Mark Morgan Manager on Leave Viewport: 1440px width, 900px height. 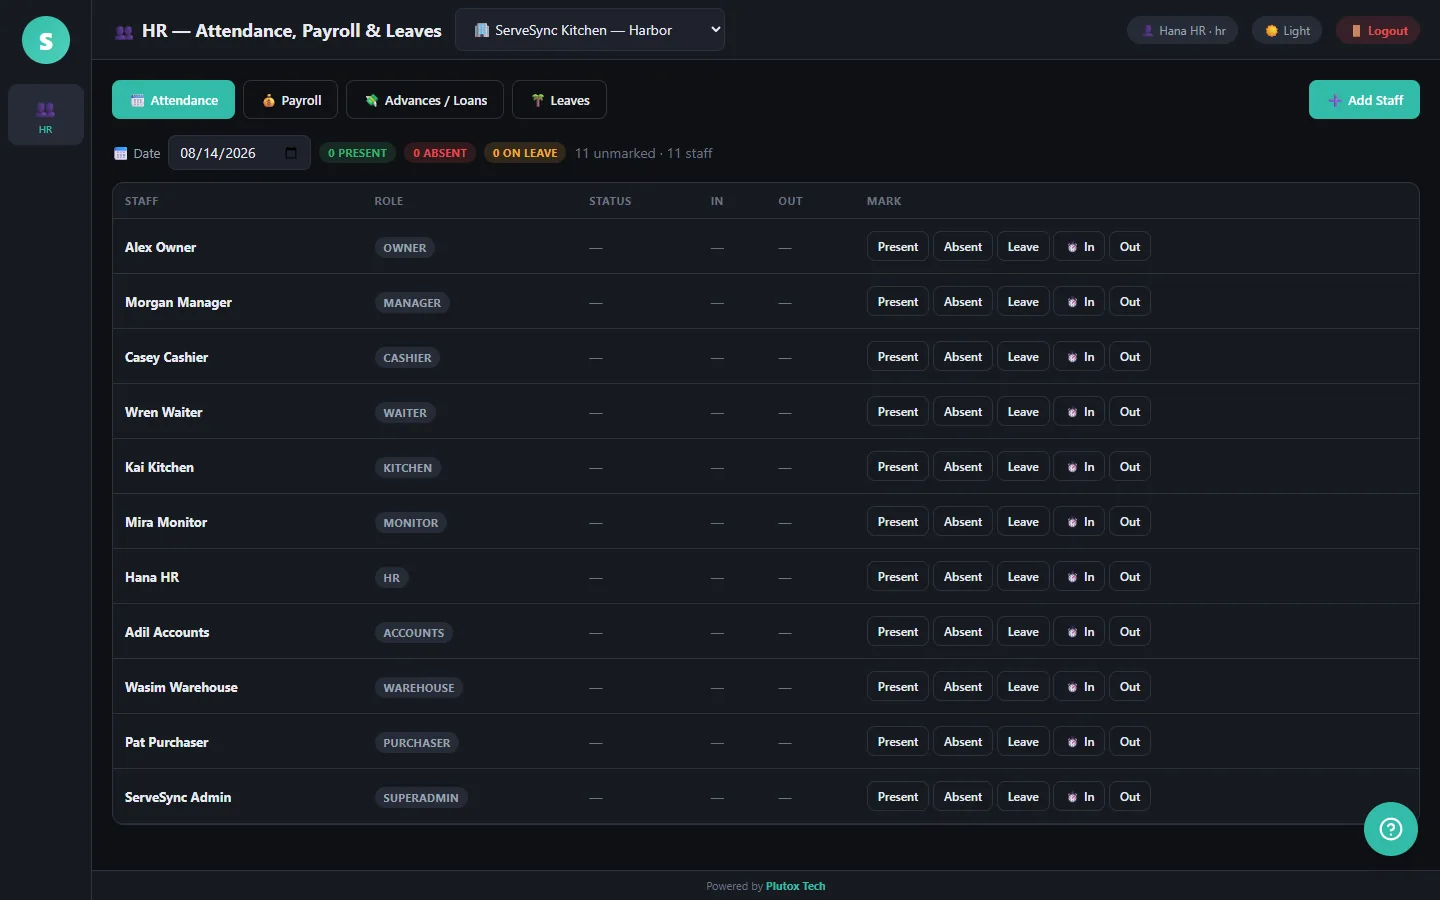click(1023, 302)
